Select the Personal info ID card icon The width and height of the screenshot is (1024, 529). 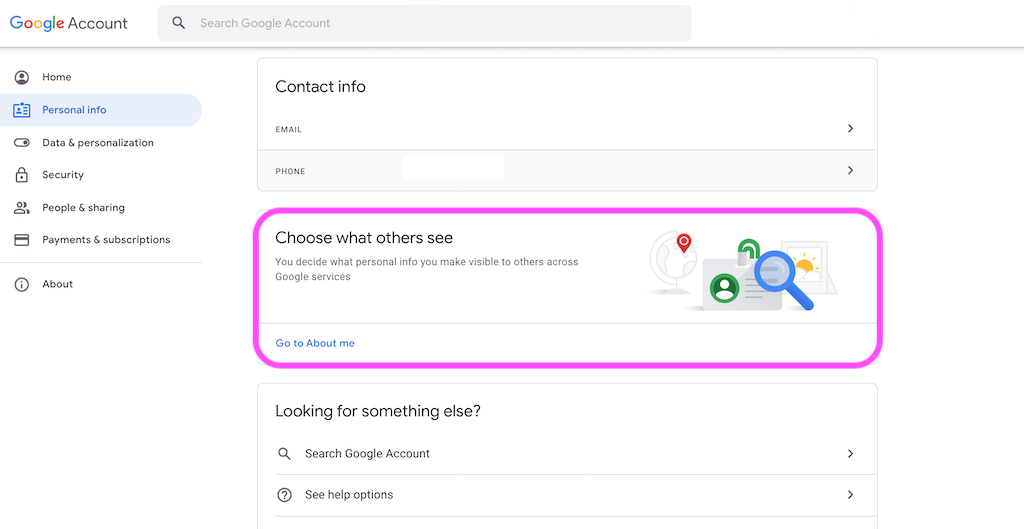coord(22,110)
